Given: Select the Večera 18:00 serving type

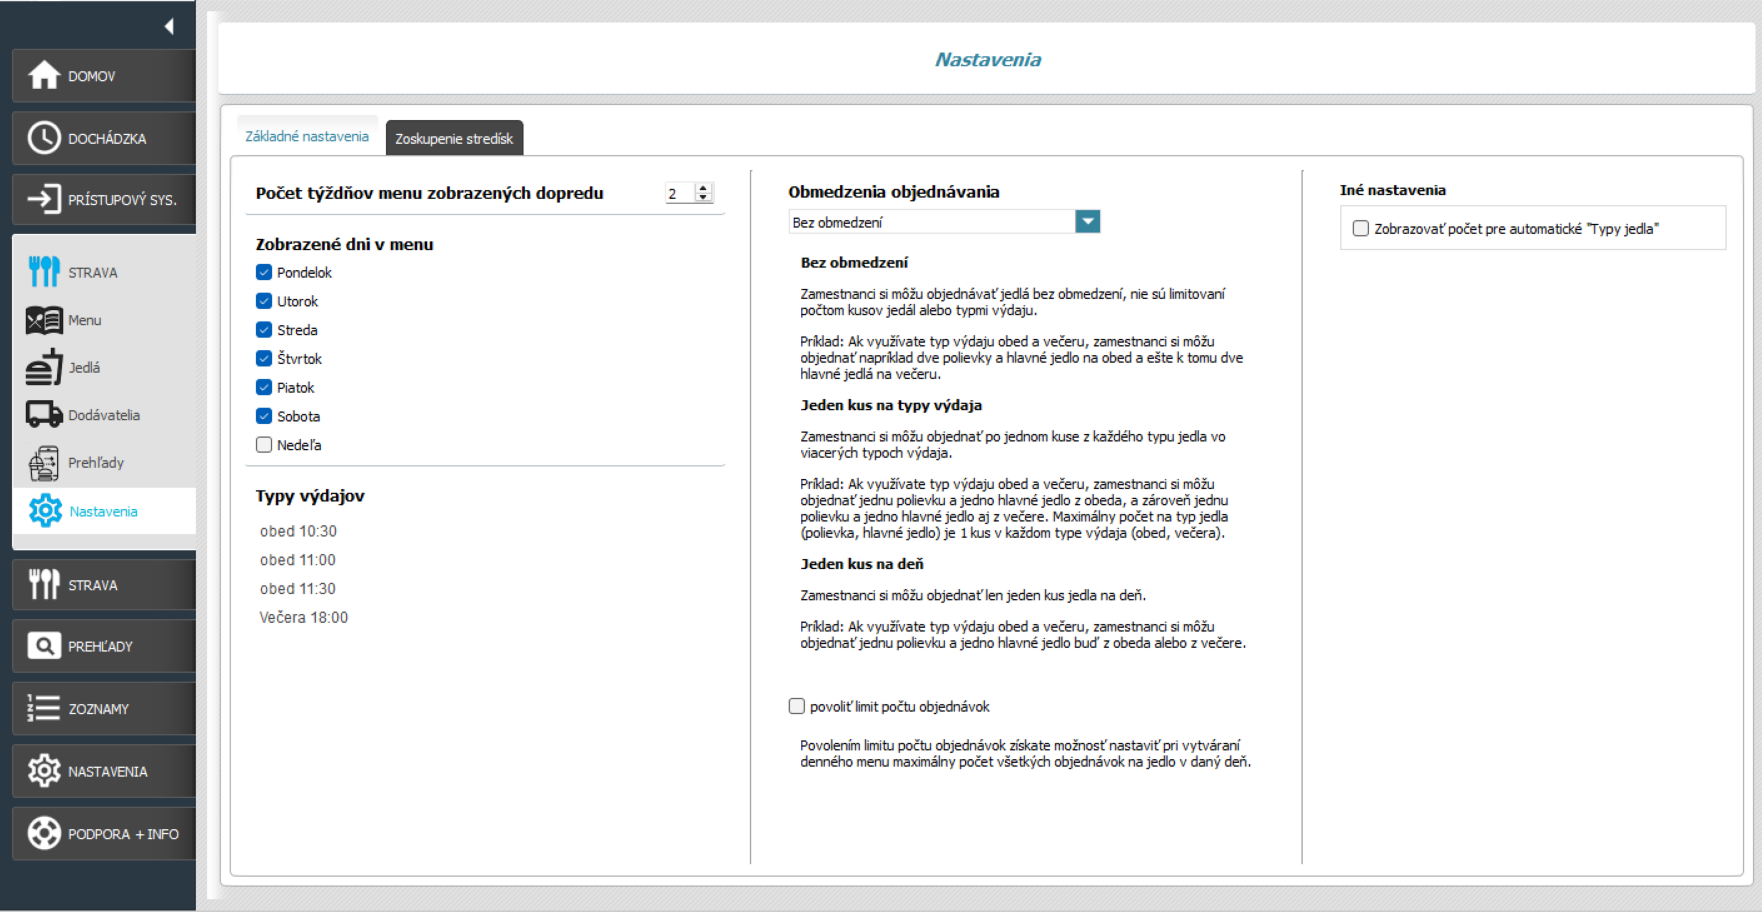Looking at the screenshot, I should [x=304, y=617].
